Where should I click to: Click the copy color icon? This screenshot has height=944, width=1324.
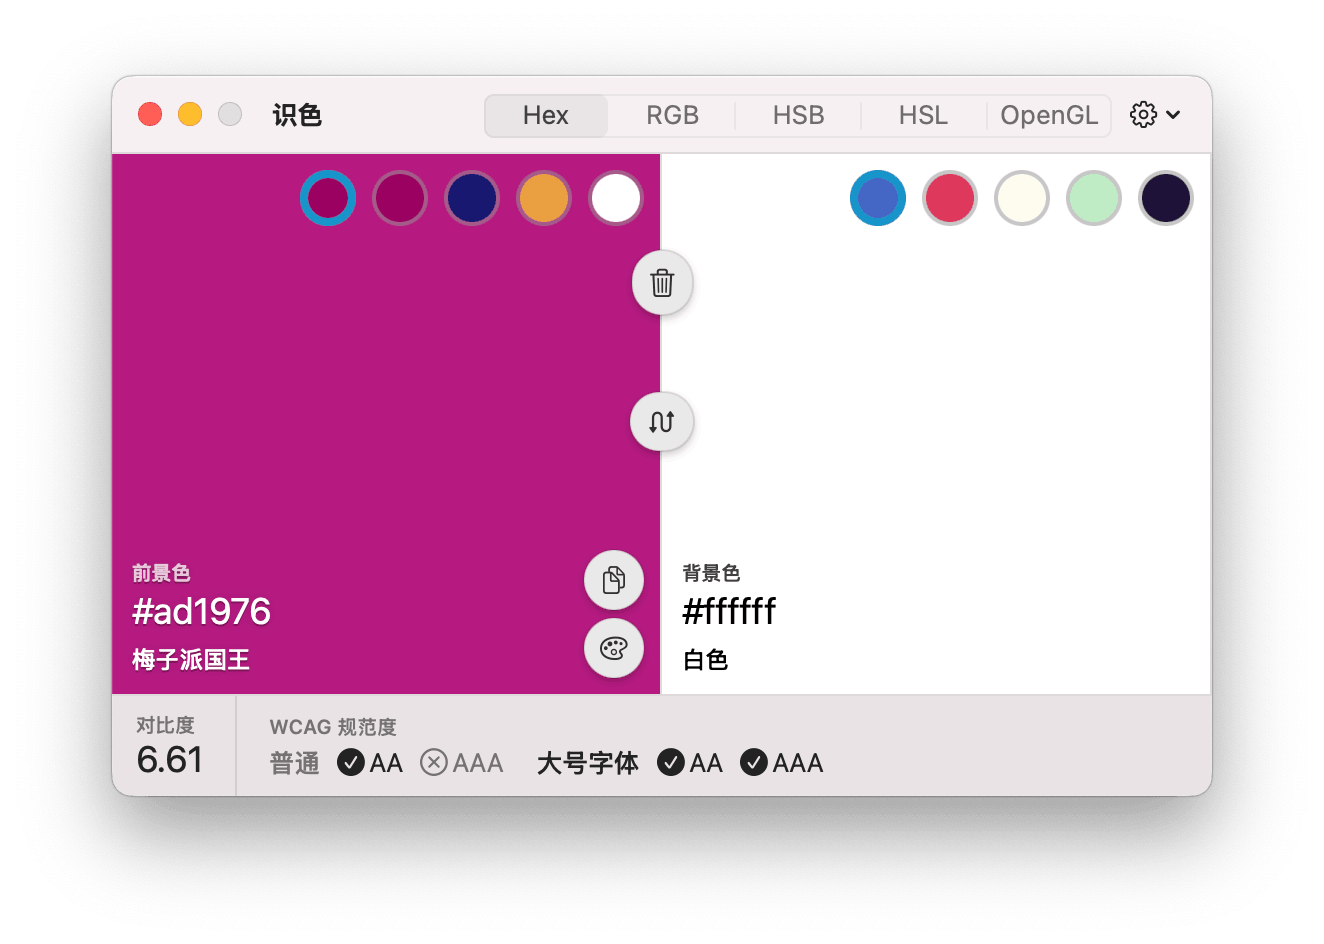click(x=613, y=580)
